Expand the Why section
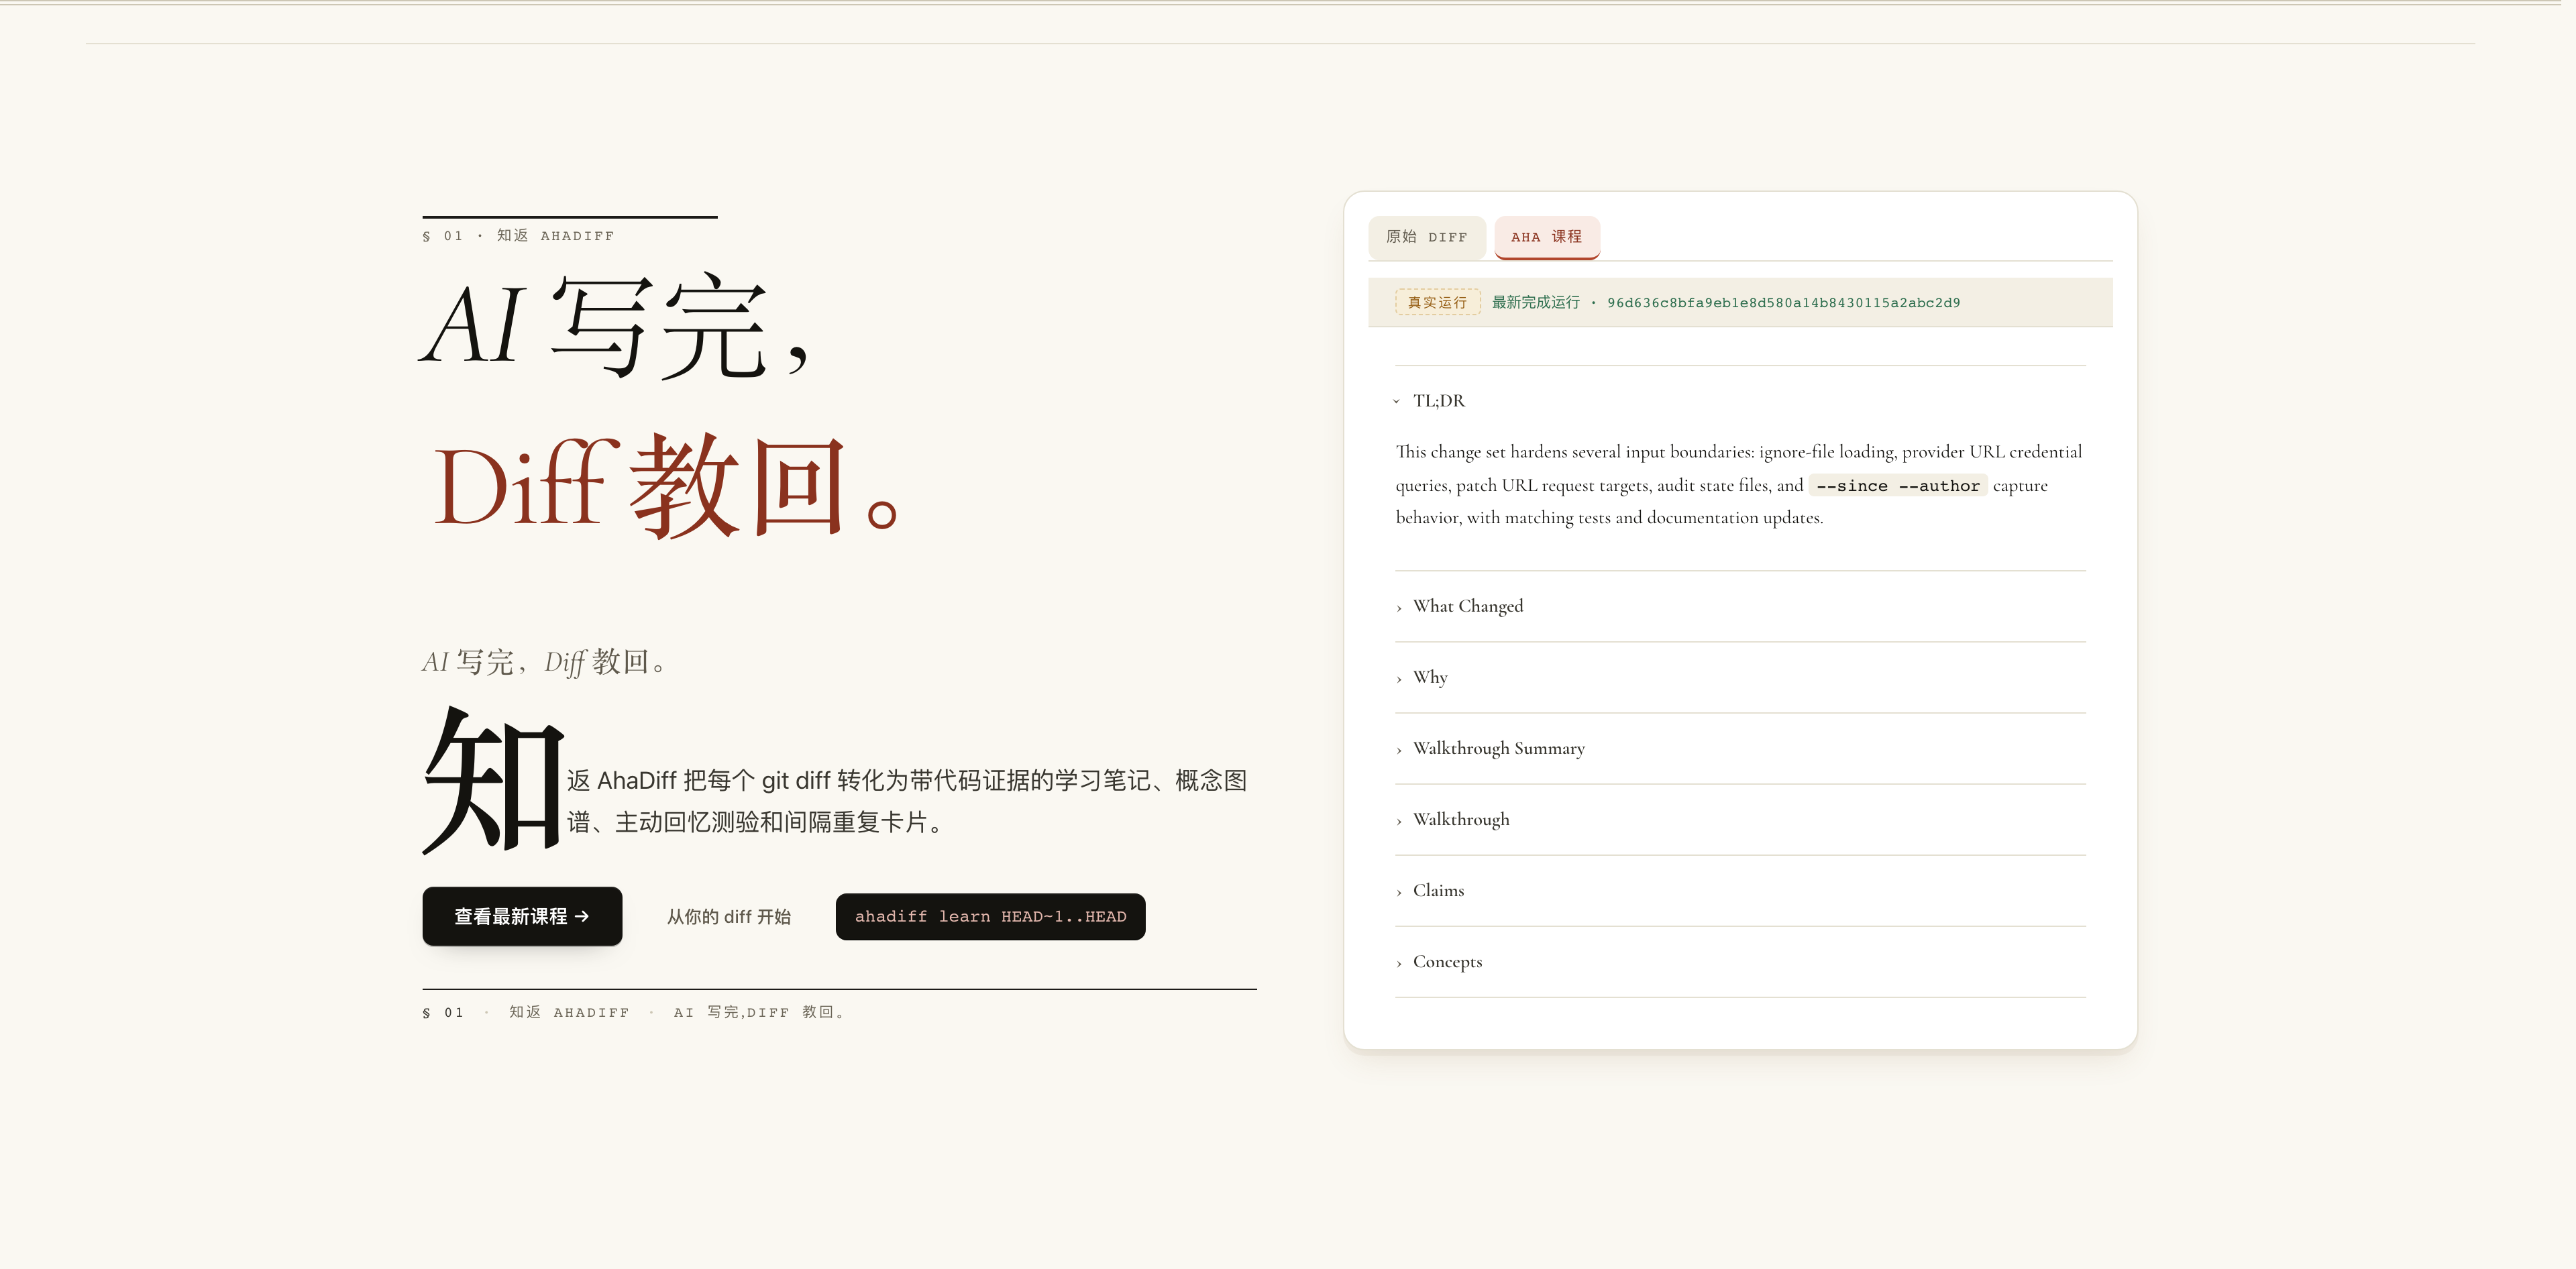 [1739, 677]
